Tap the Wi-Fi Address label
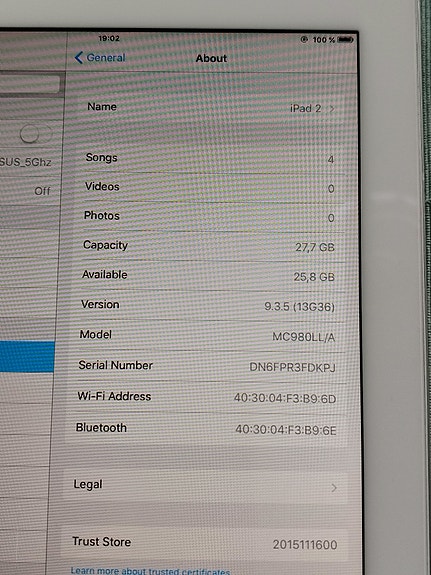Viewport: 431px width, 575px height. [114, 396]
